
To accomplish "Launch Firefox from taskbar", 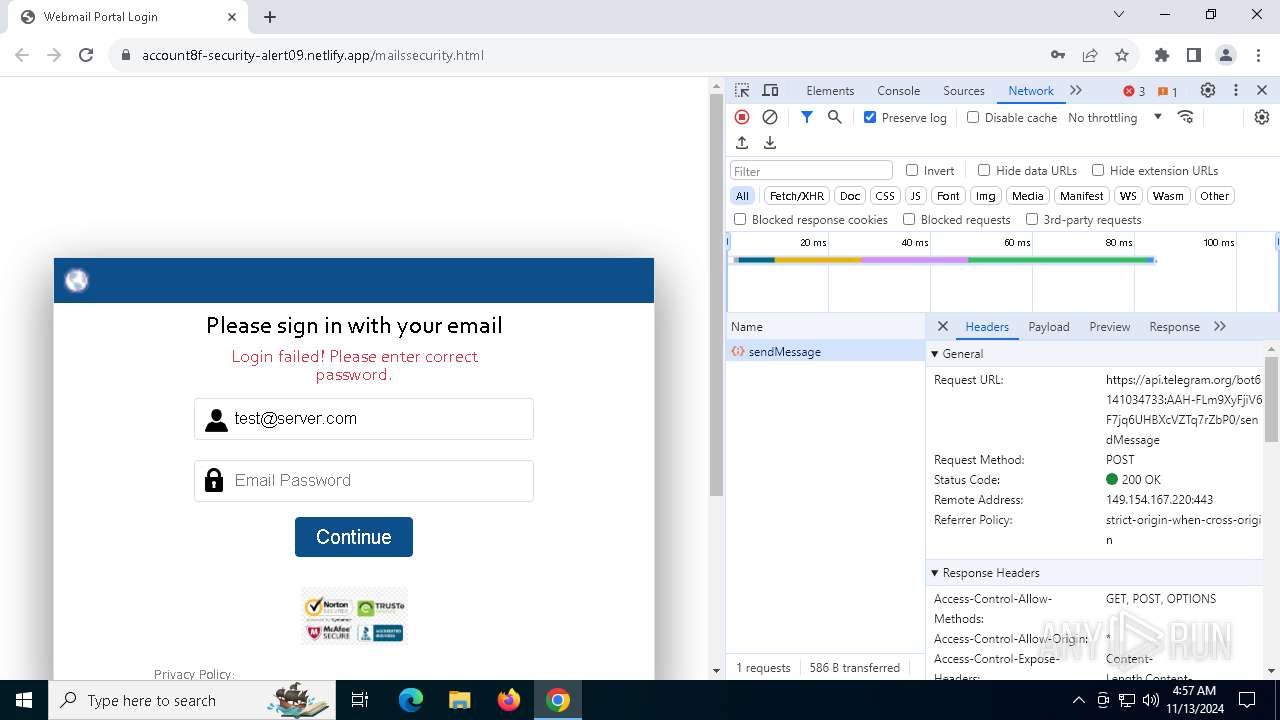I will 509,700.
